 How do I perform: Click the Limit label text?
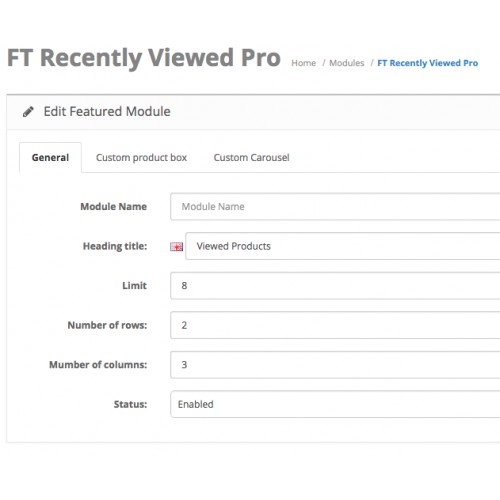135,286
